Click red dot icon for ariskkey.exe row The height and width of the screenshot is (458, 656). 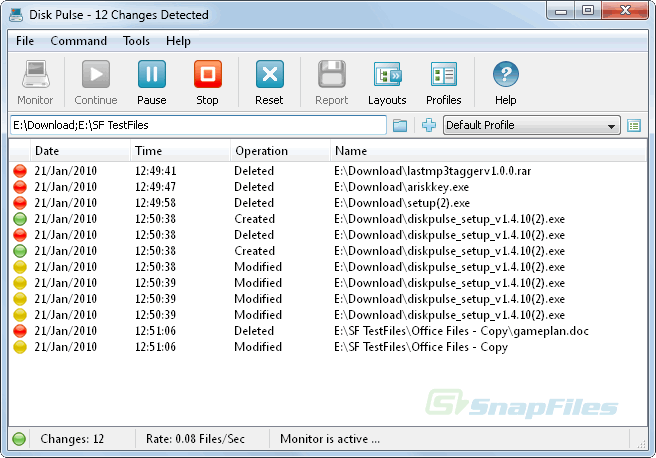[x=20, y=187]
